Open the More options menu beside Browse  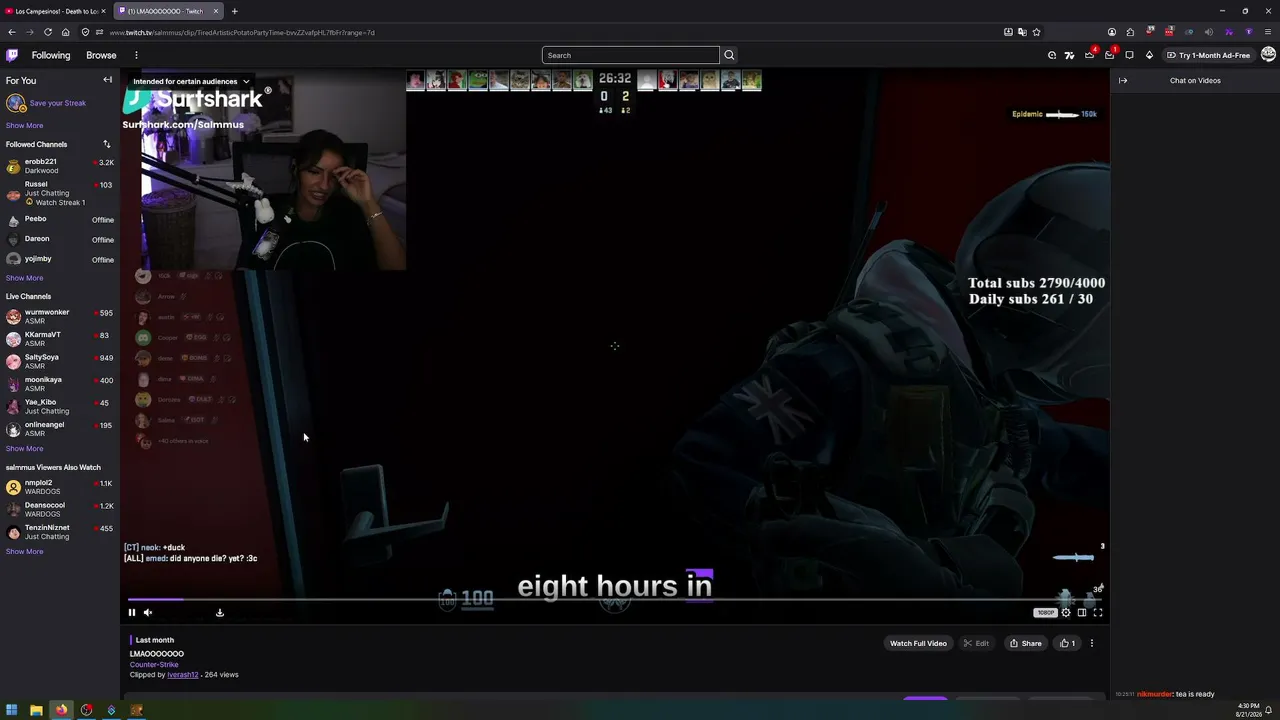pos(136,55)
